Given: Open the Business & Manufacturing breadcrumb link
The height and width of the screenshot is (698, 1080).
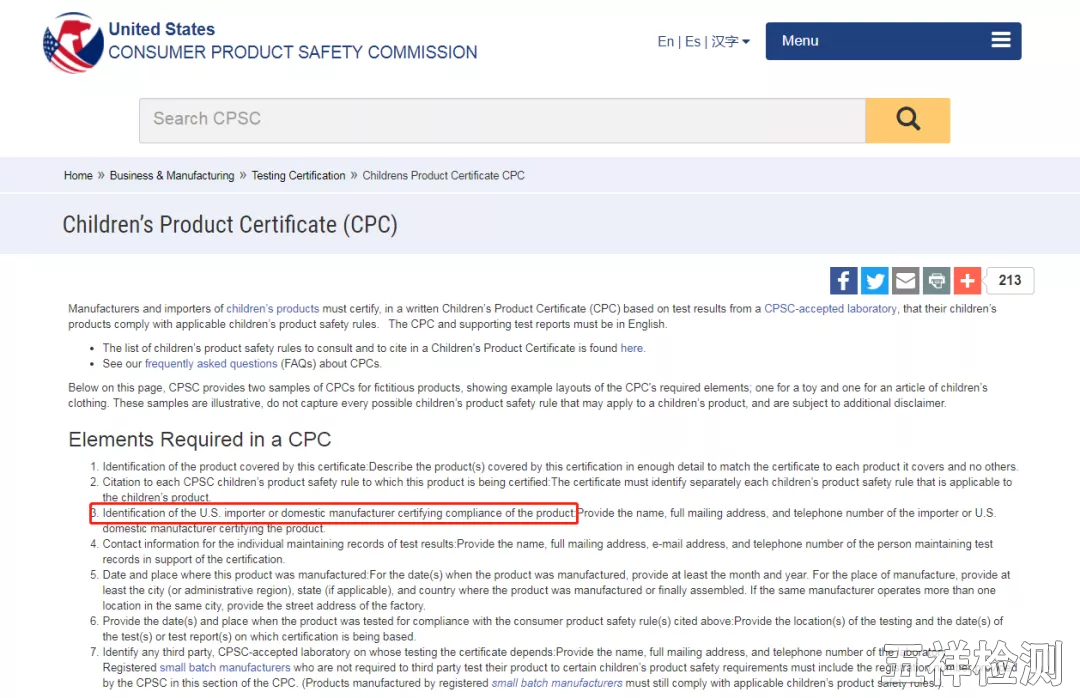Looking at the screenshot, I should coord(171,175).
